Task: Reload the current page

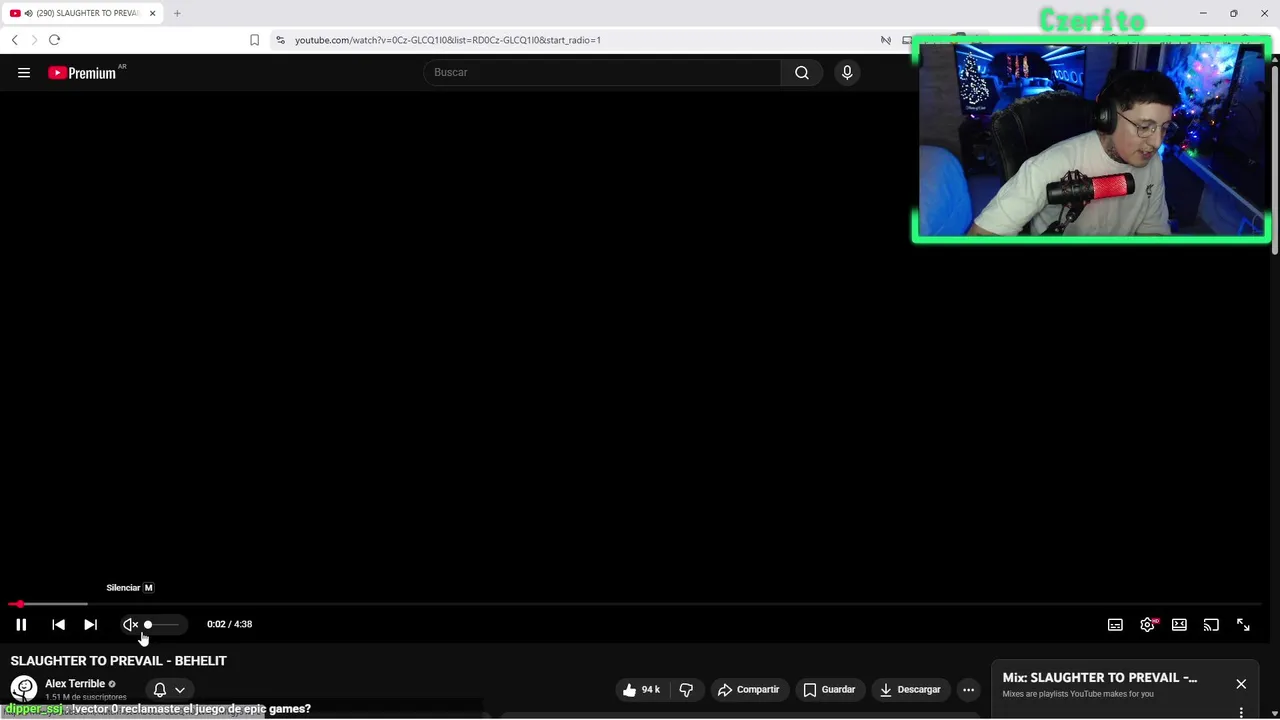Action: [x=54, y=40]
